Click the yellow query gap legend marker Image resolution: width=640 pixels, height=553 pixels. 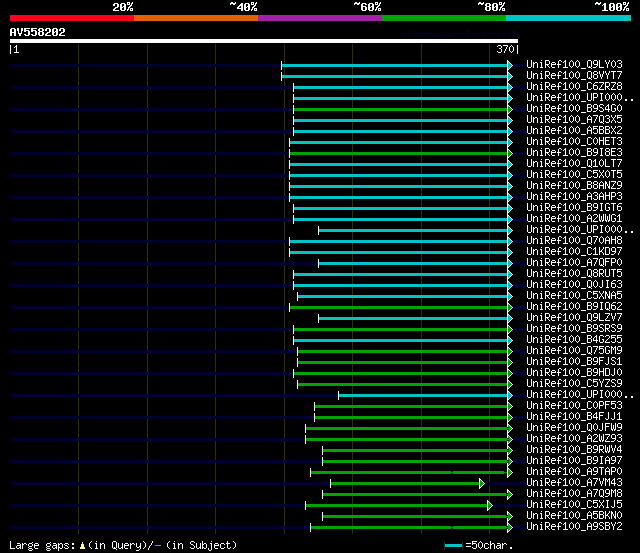[82, 546]
